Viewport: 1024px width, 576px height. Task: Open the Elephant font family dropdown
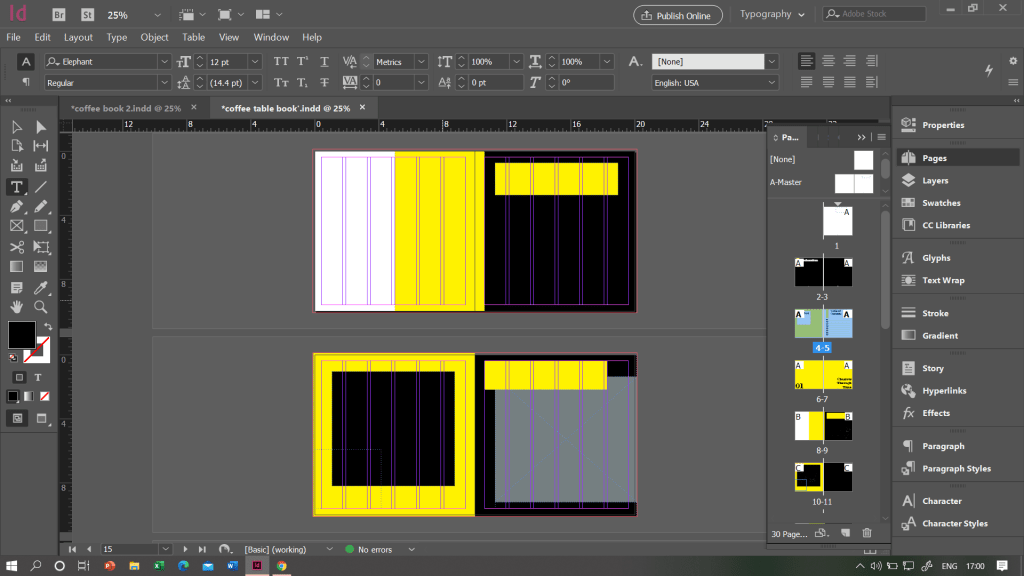[x=164, y=62]
